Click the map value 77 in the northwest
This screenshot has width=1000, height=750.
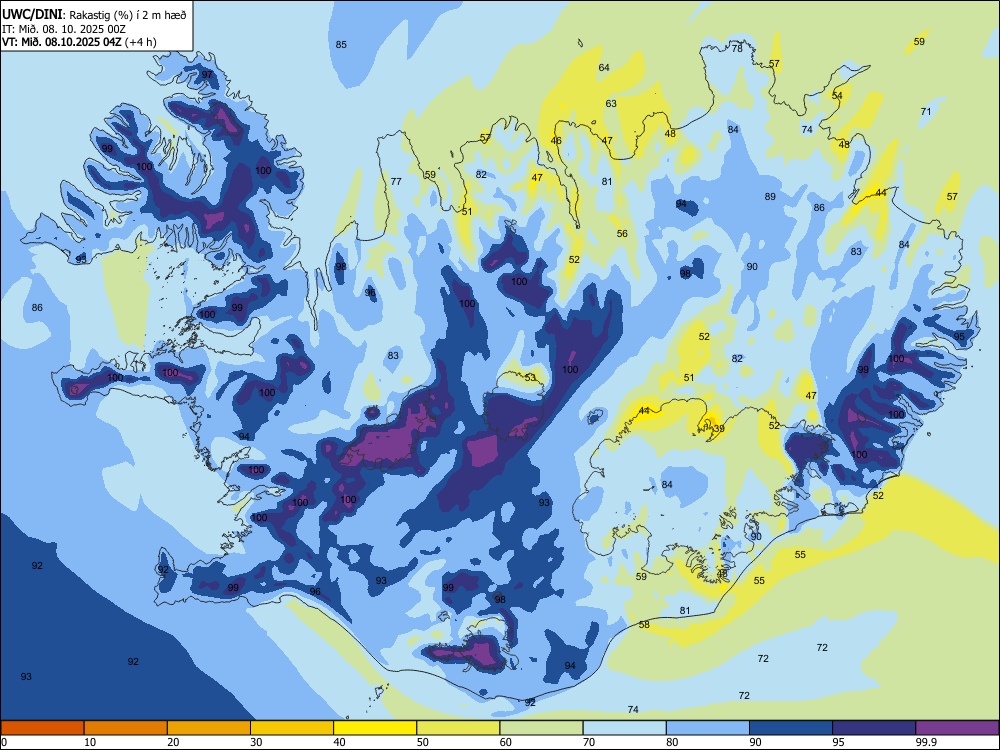coord(396,182)
